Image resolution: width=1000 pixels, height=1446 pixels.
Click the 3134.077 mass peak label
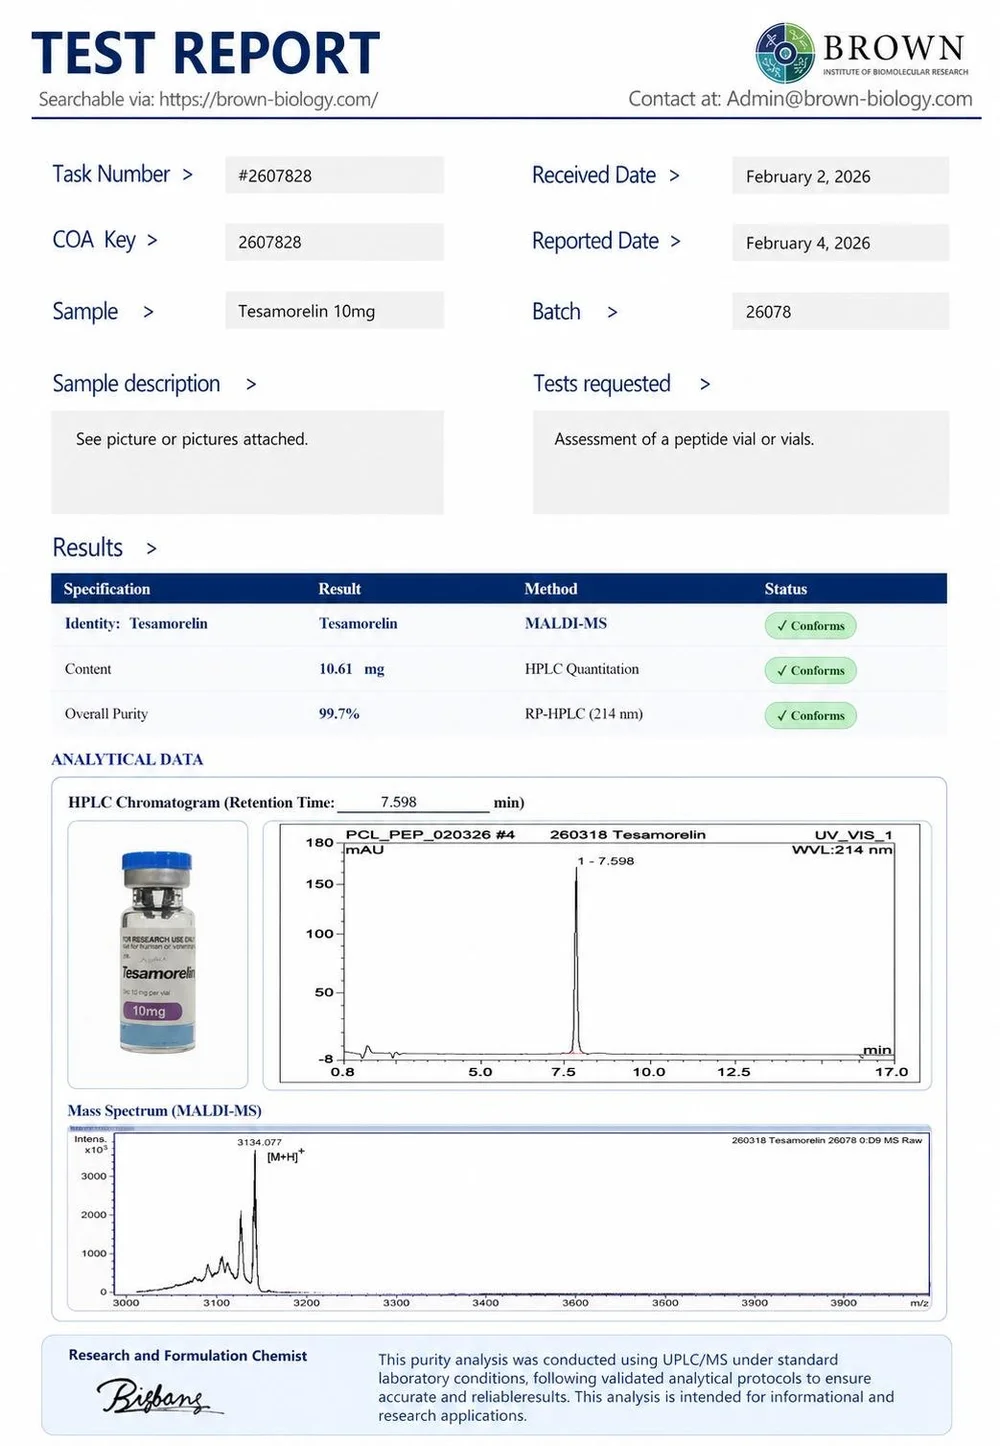[x=259, y=1142]
